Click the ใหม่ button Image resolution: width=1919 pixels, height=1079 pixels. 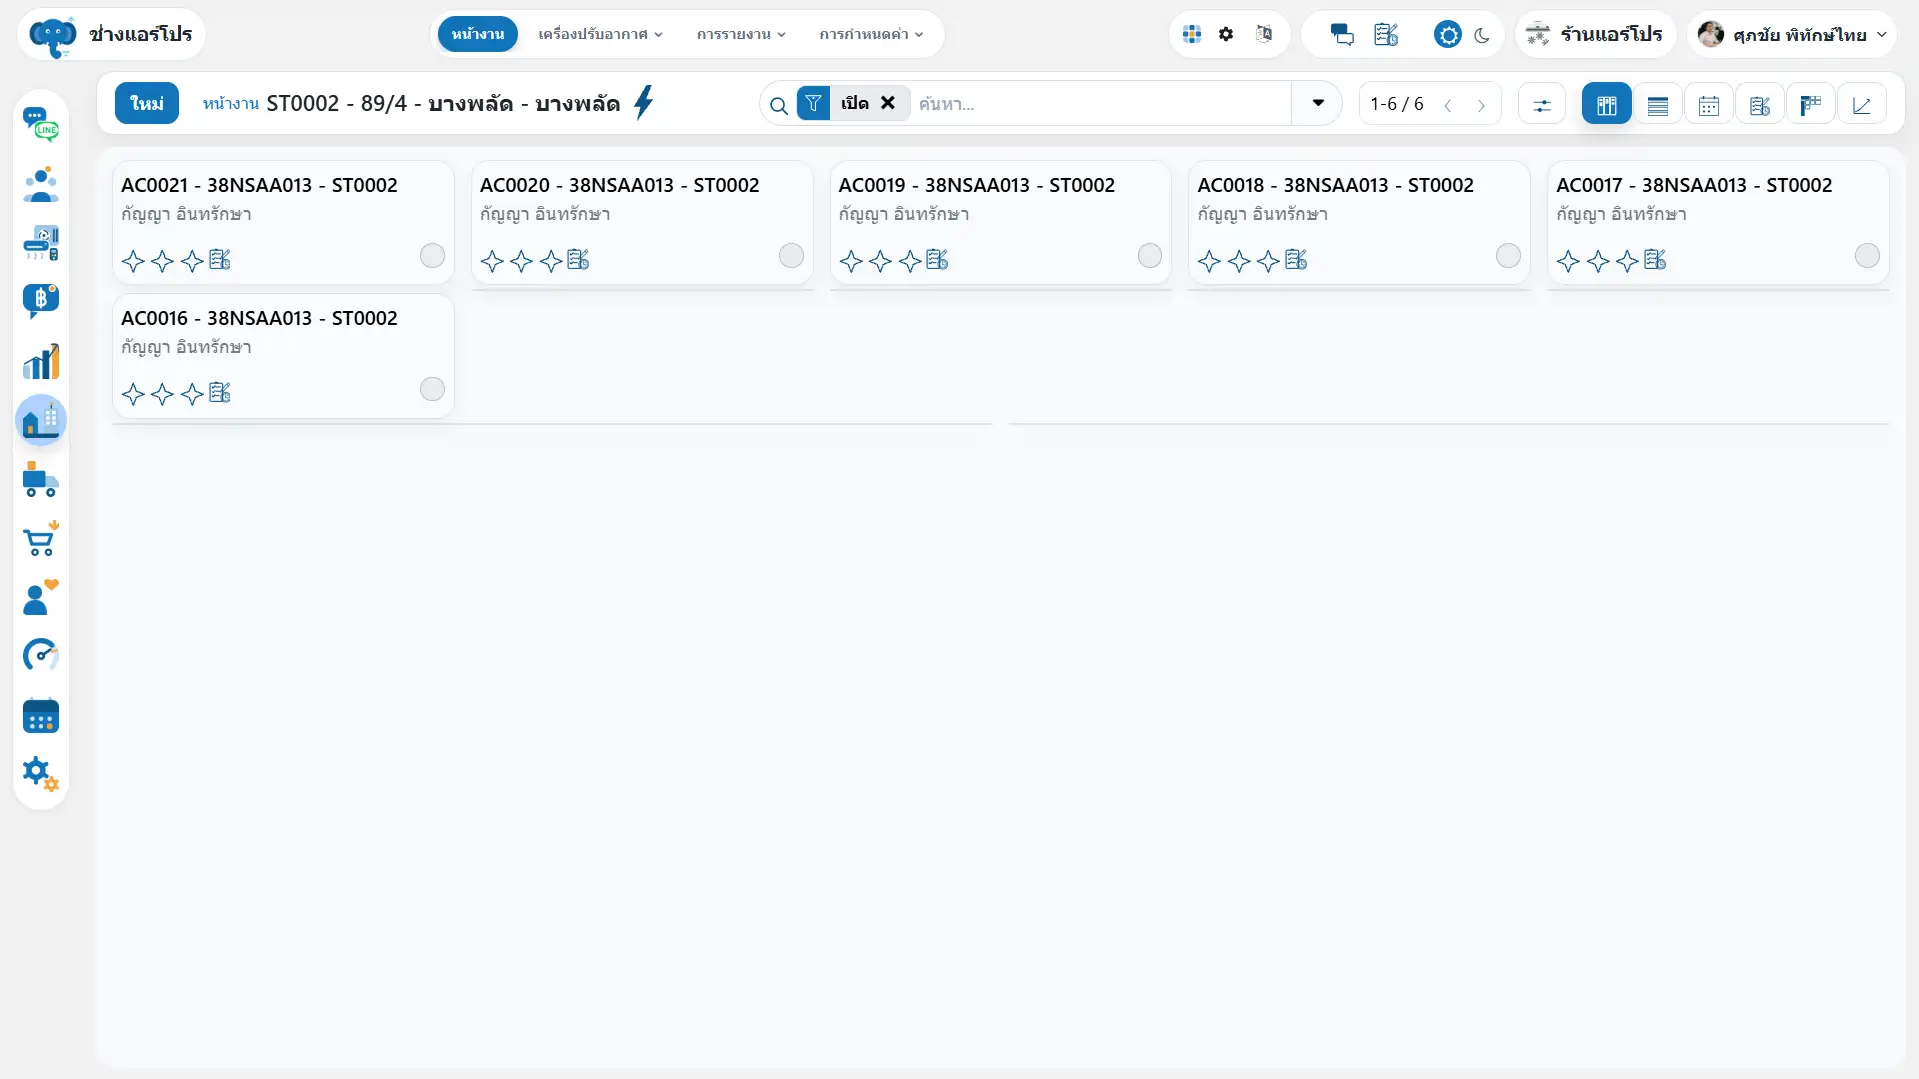point(147,103)
